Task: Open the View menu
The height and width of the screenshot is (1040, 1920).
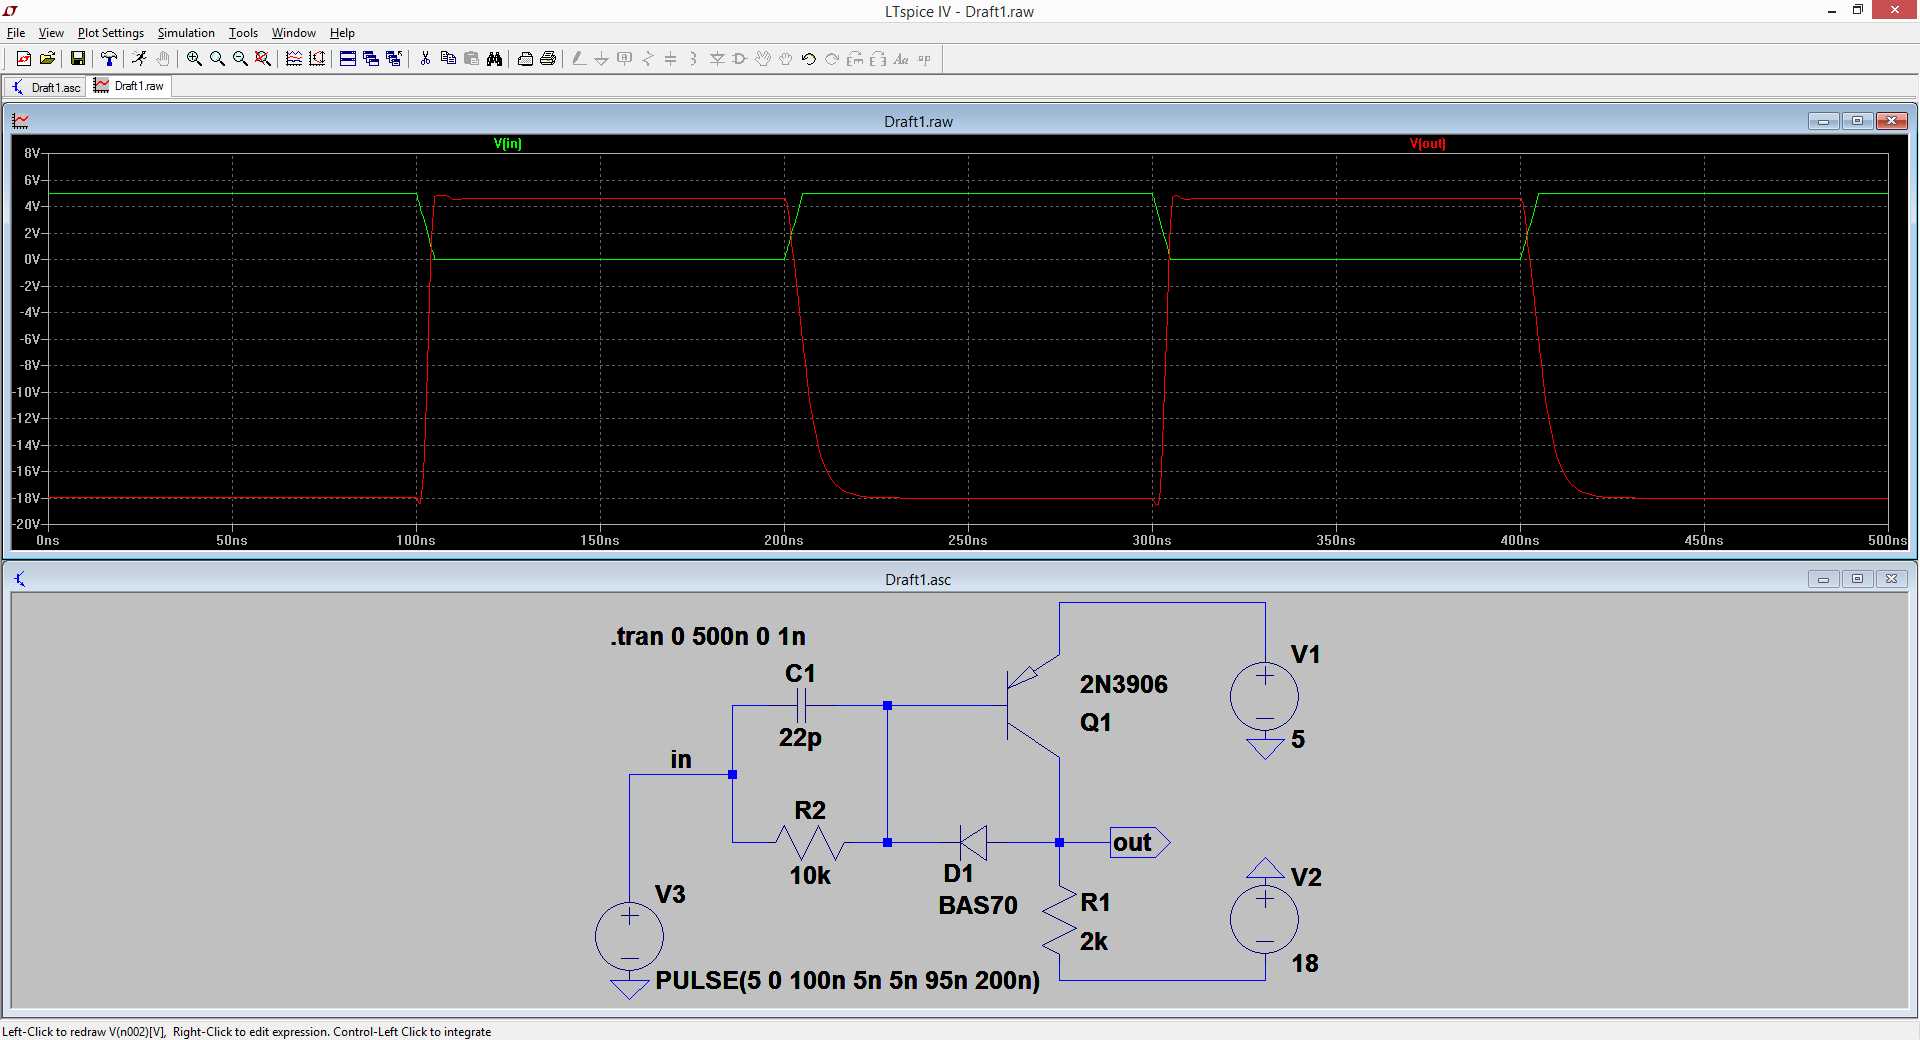Action: 51,33
